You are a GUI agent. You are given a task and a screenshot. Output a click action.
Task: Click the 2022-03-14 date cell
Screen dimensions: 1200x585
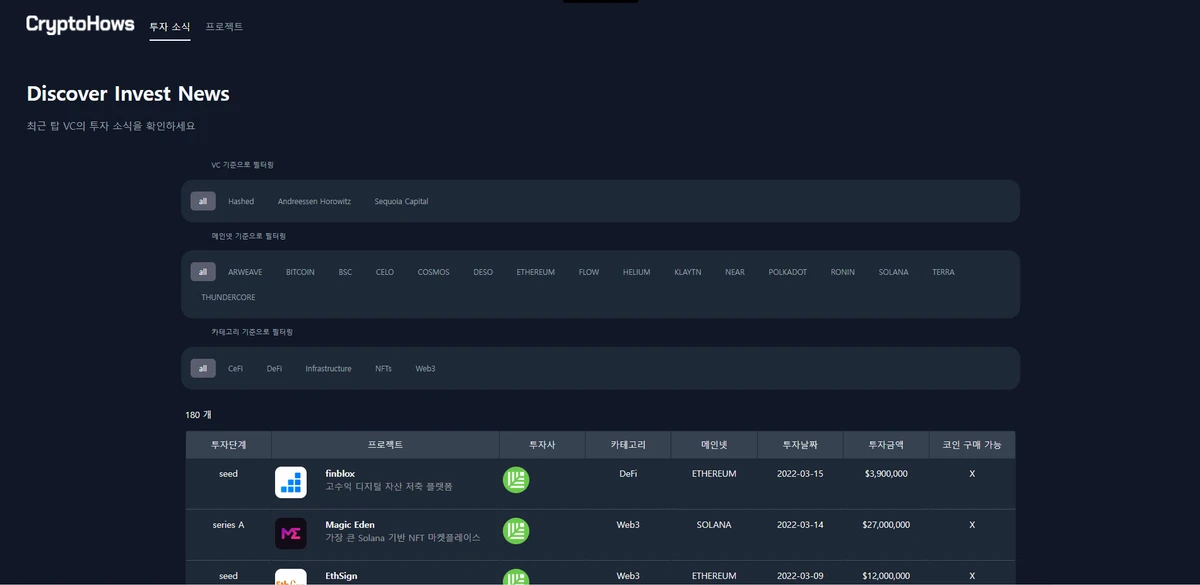tap(800, 525)
